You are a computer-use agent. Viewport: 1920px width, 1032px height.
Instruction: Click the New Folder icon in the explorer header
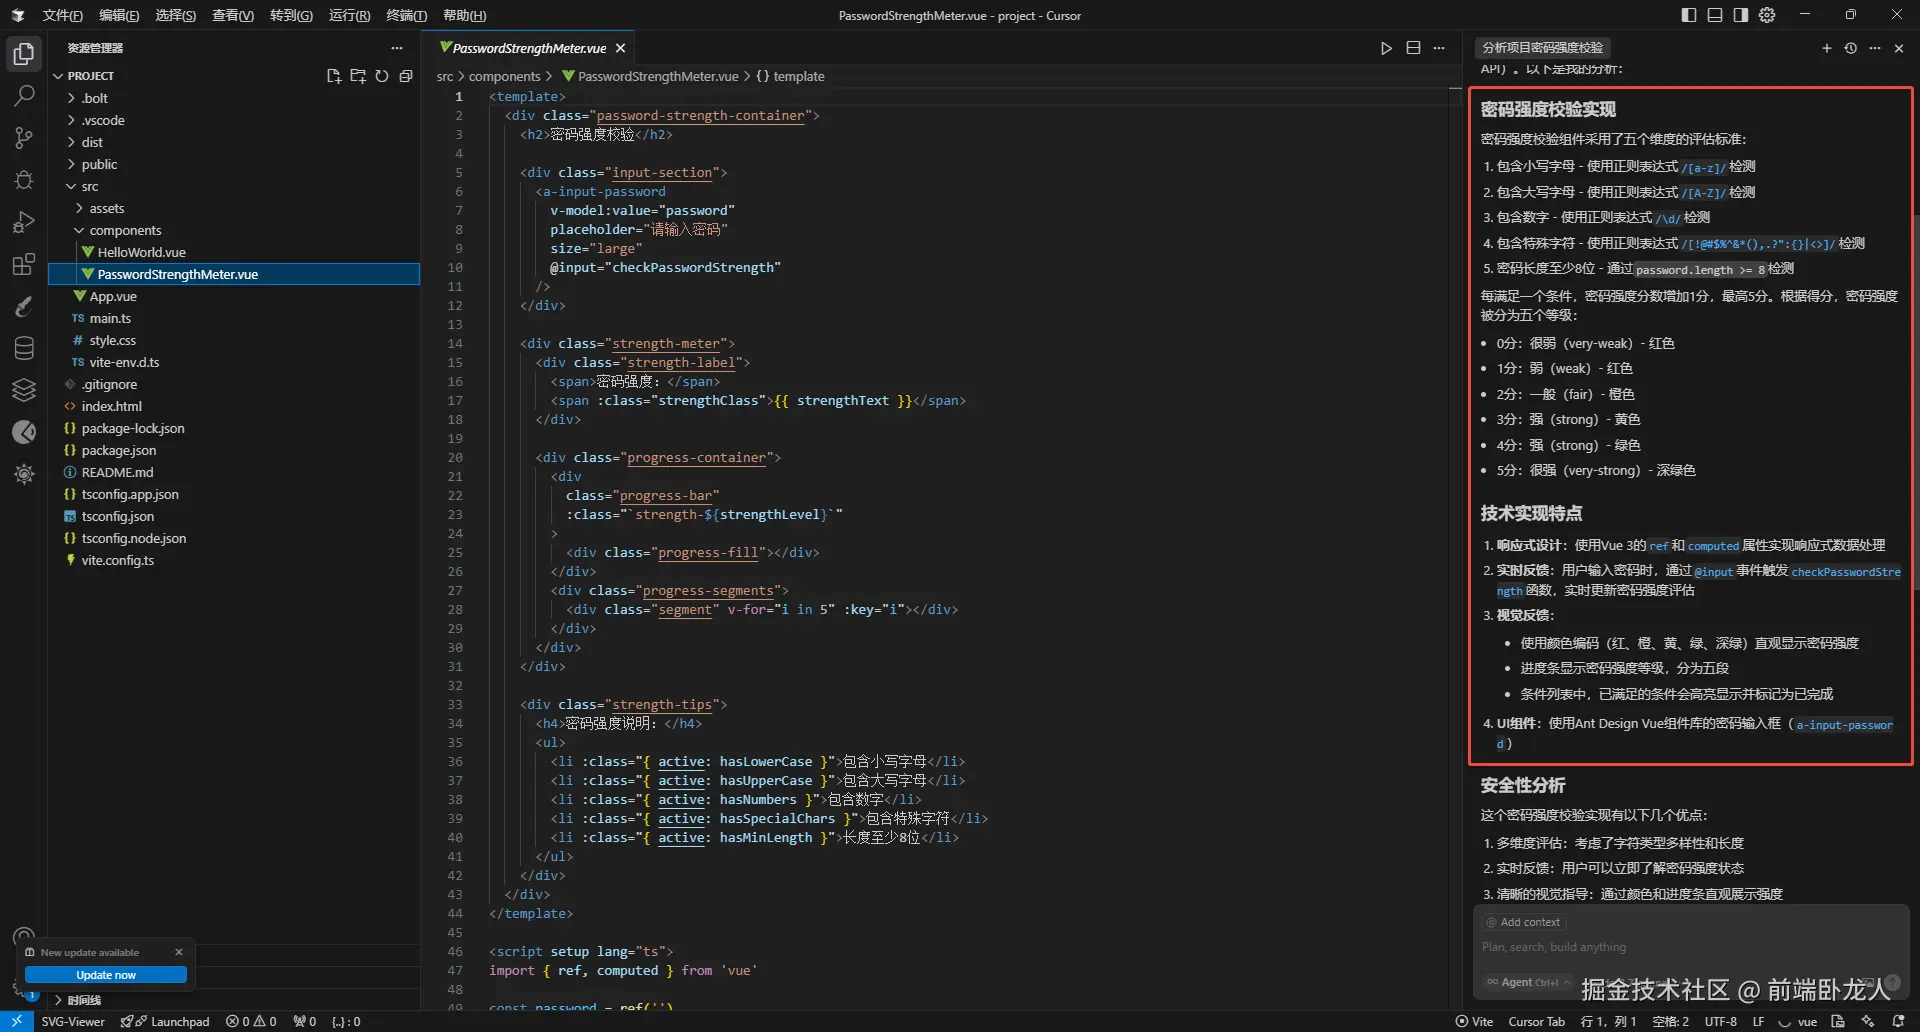358,76
